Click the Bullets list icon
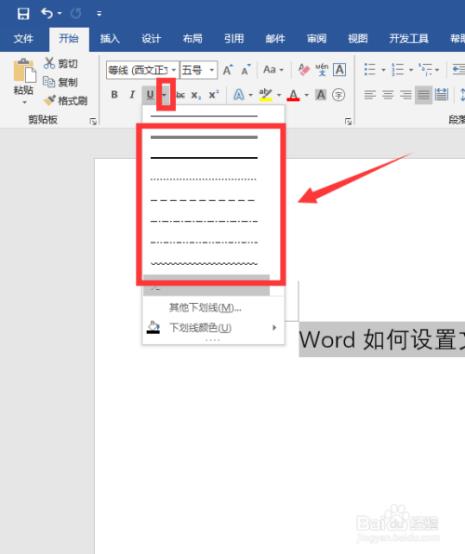The image size is (465, 554). [x=370, y=70]
